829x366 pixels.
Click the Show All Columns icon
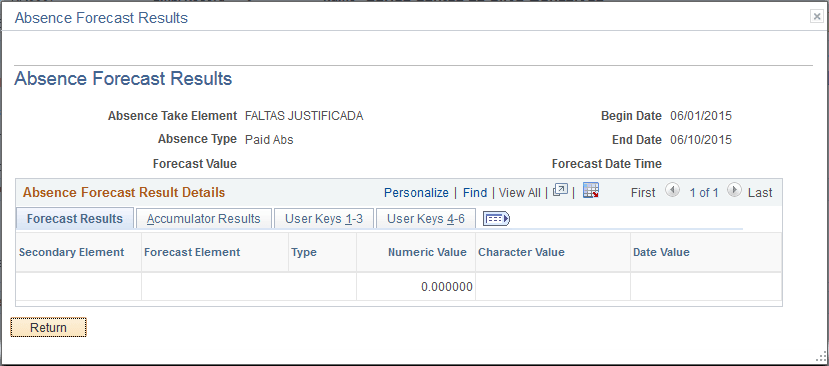tap(496, 218)
